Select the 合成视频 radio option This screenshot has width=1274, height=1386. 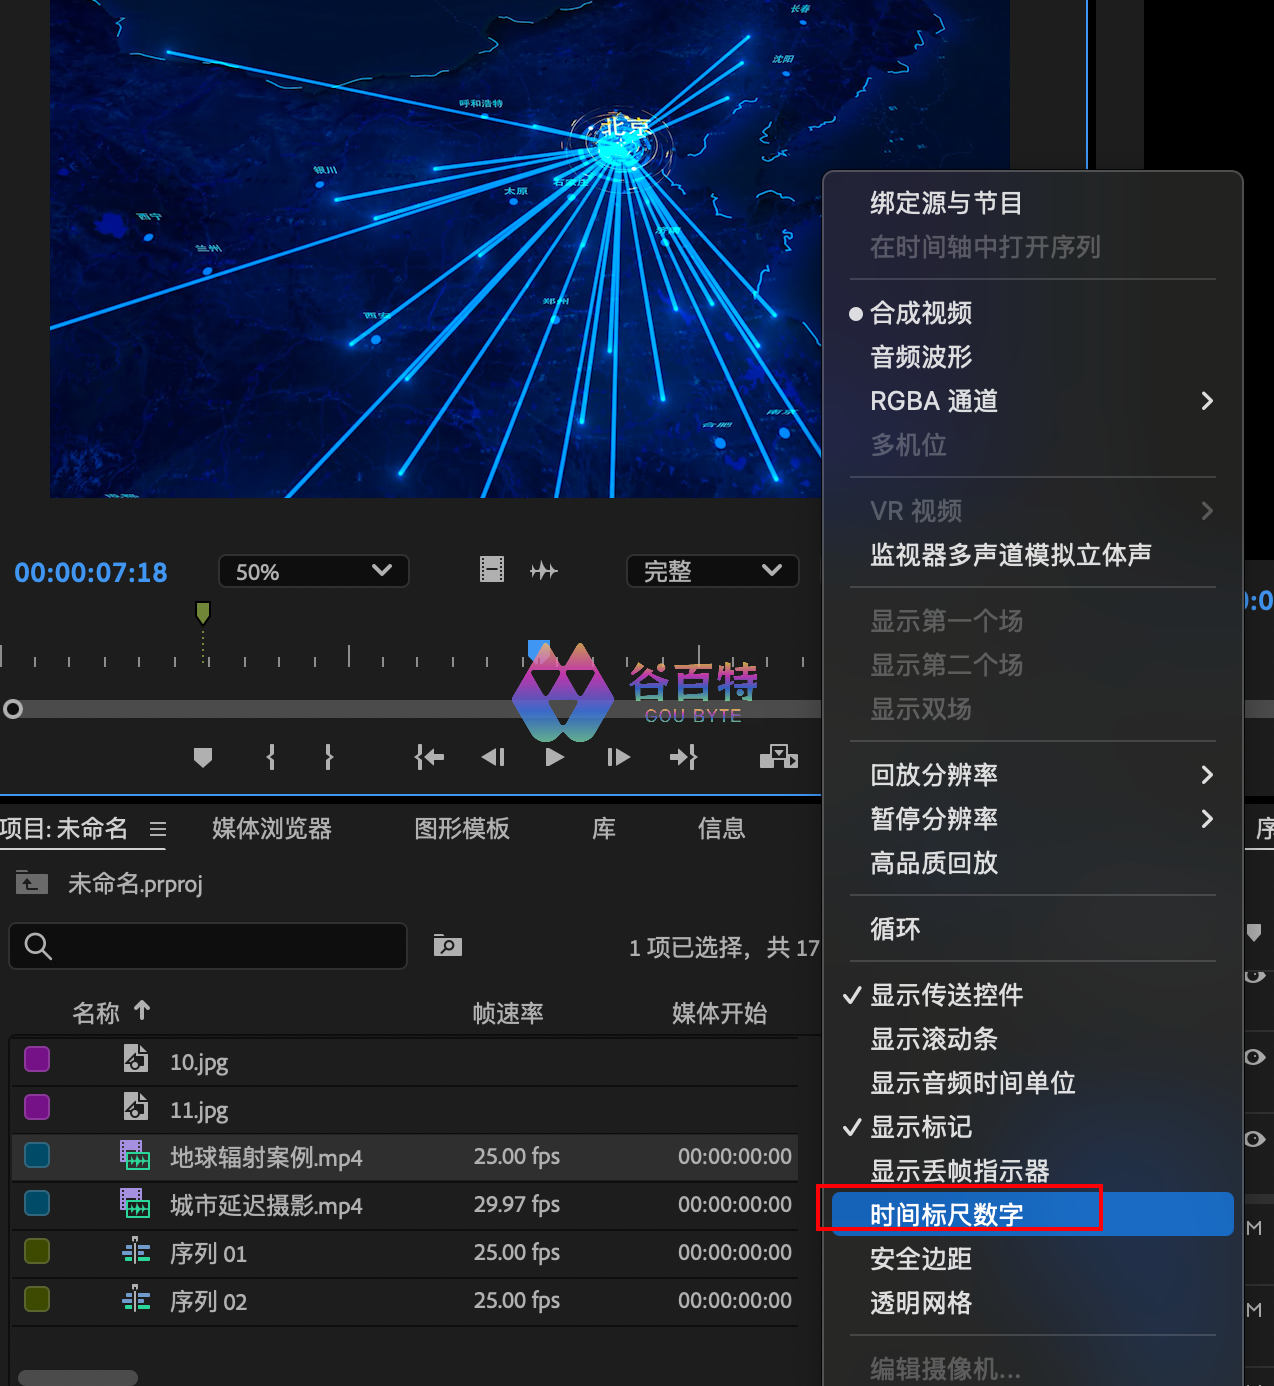[x=920, y=313]
